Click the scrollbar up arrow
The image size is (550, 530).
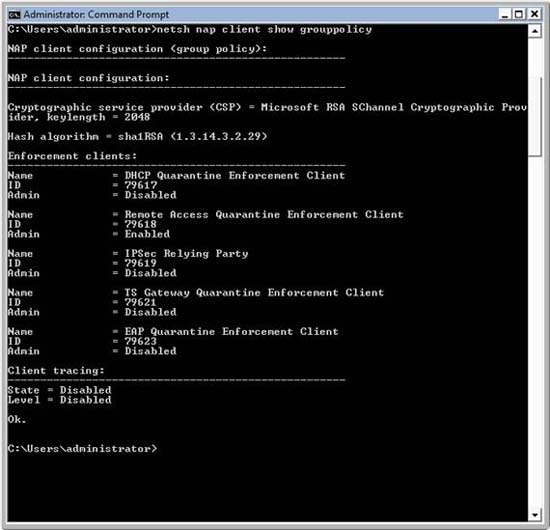point(534,31)
